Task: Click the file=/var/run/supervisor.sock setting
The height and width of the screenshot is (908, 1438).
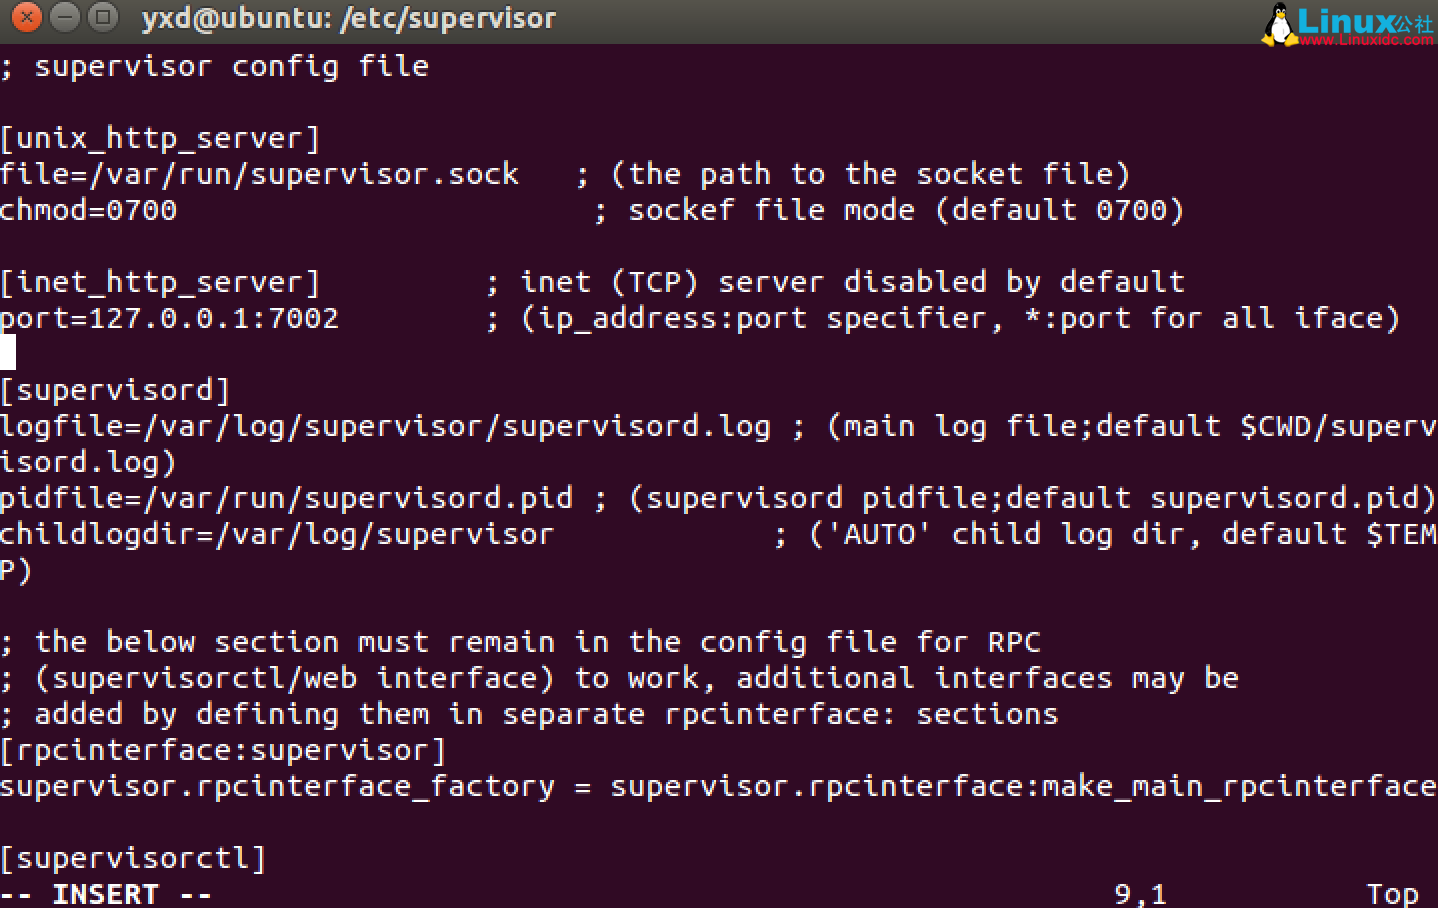Action: click(x=260, y=174)
